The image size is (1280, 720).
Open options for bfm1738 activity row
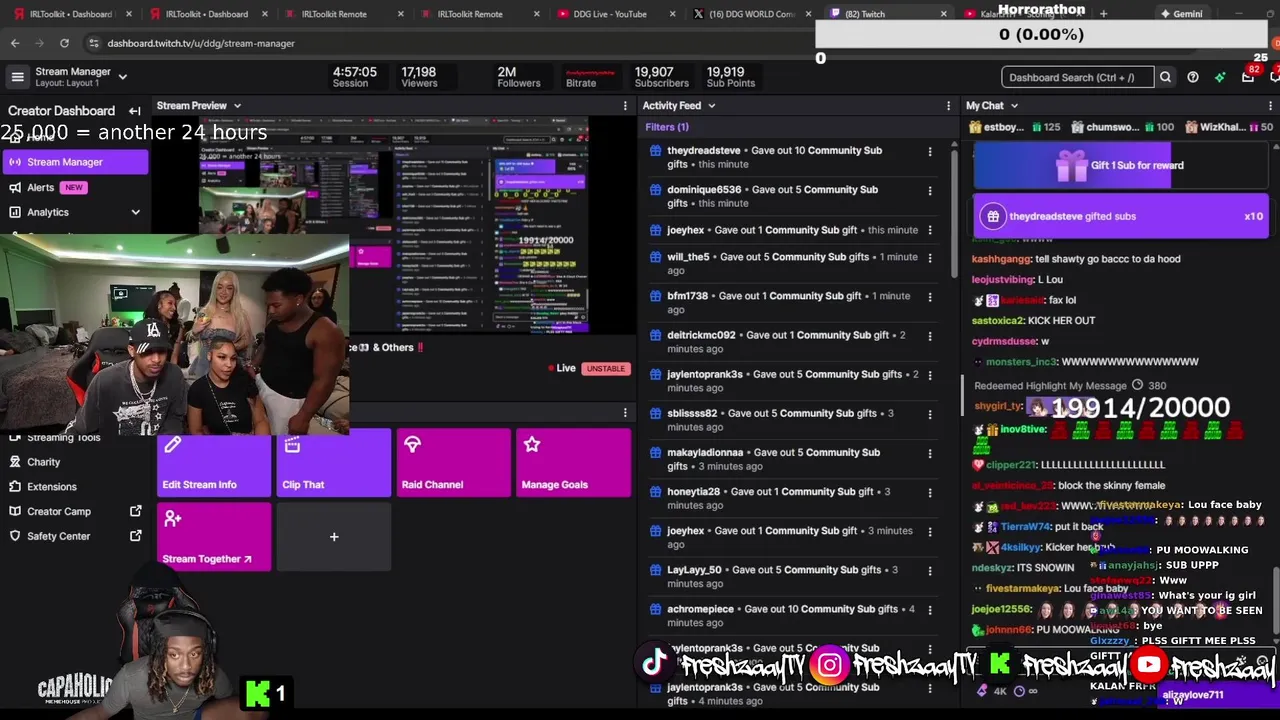pos(930,297)
